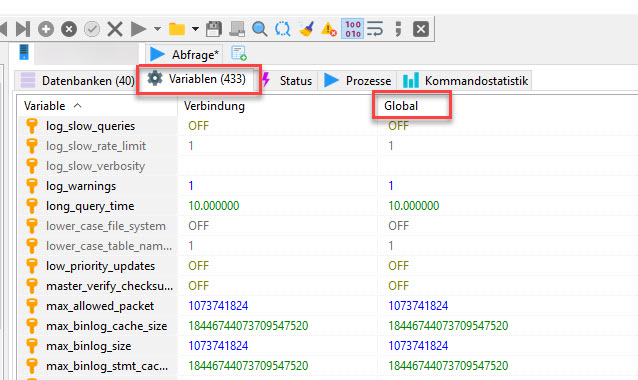Save with the floppy disk icon
Image resolution: width=638 pixels, height=380 pixels.
[x=214, y=29]
